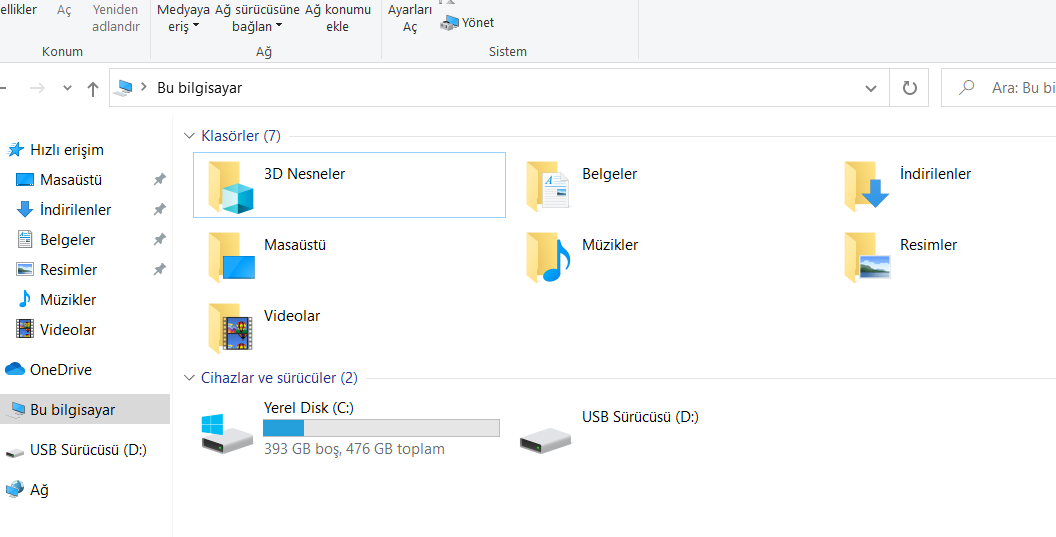
Task: Click Ağ konumu ekle ribbon button
Action: coord(337,18)
